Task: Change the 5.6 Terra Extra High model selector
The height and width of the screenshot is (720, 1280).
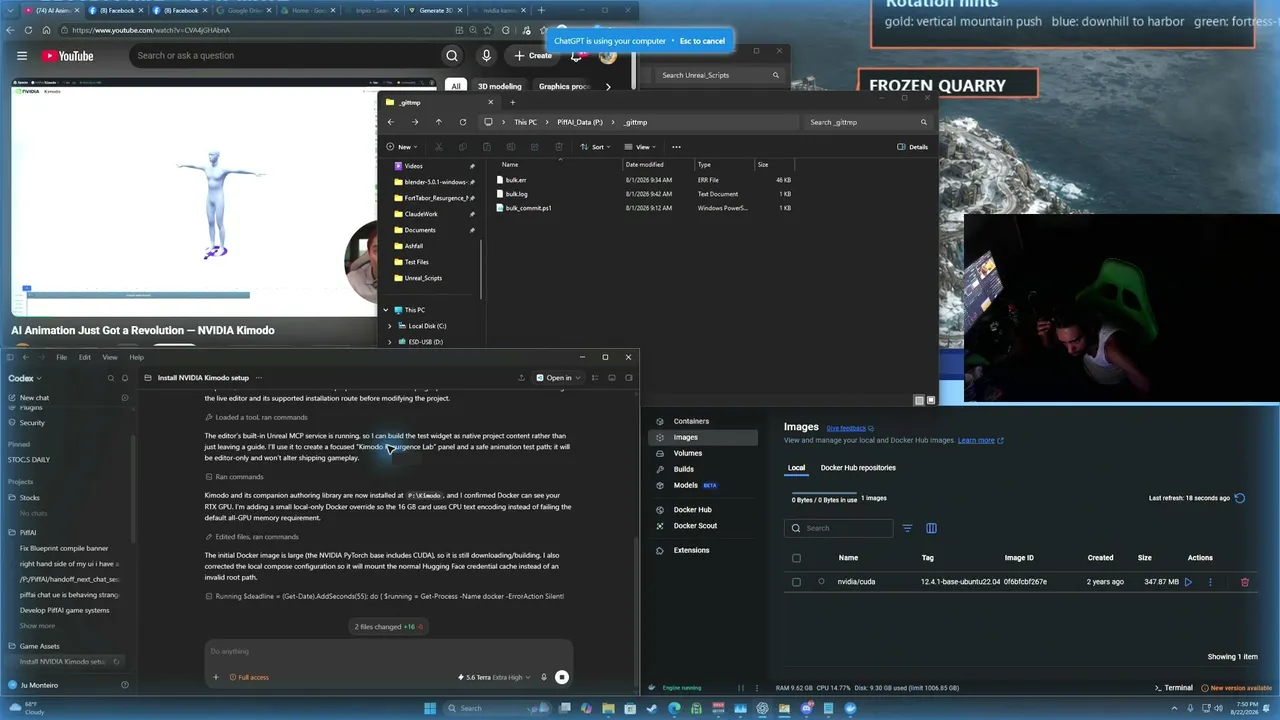Action: pyautogui.click(x=495, y=677)
